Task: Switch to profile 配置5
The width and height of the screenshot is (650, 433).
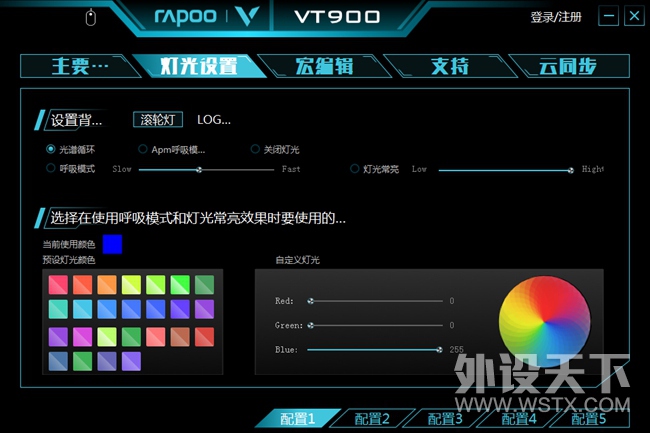Action: pos(589,419)
